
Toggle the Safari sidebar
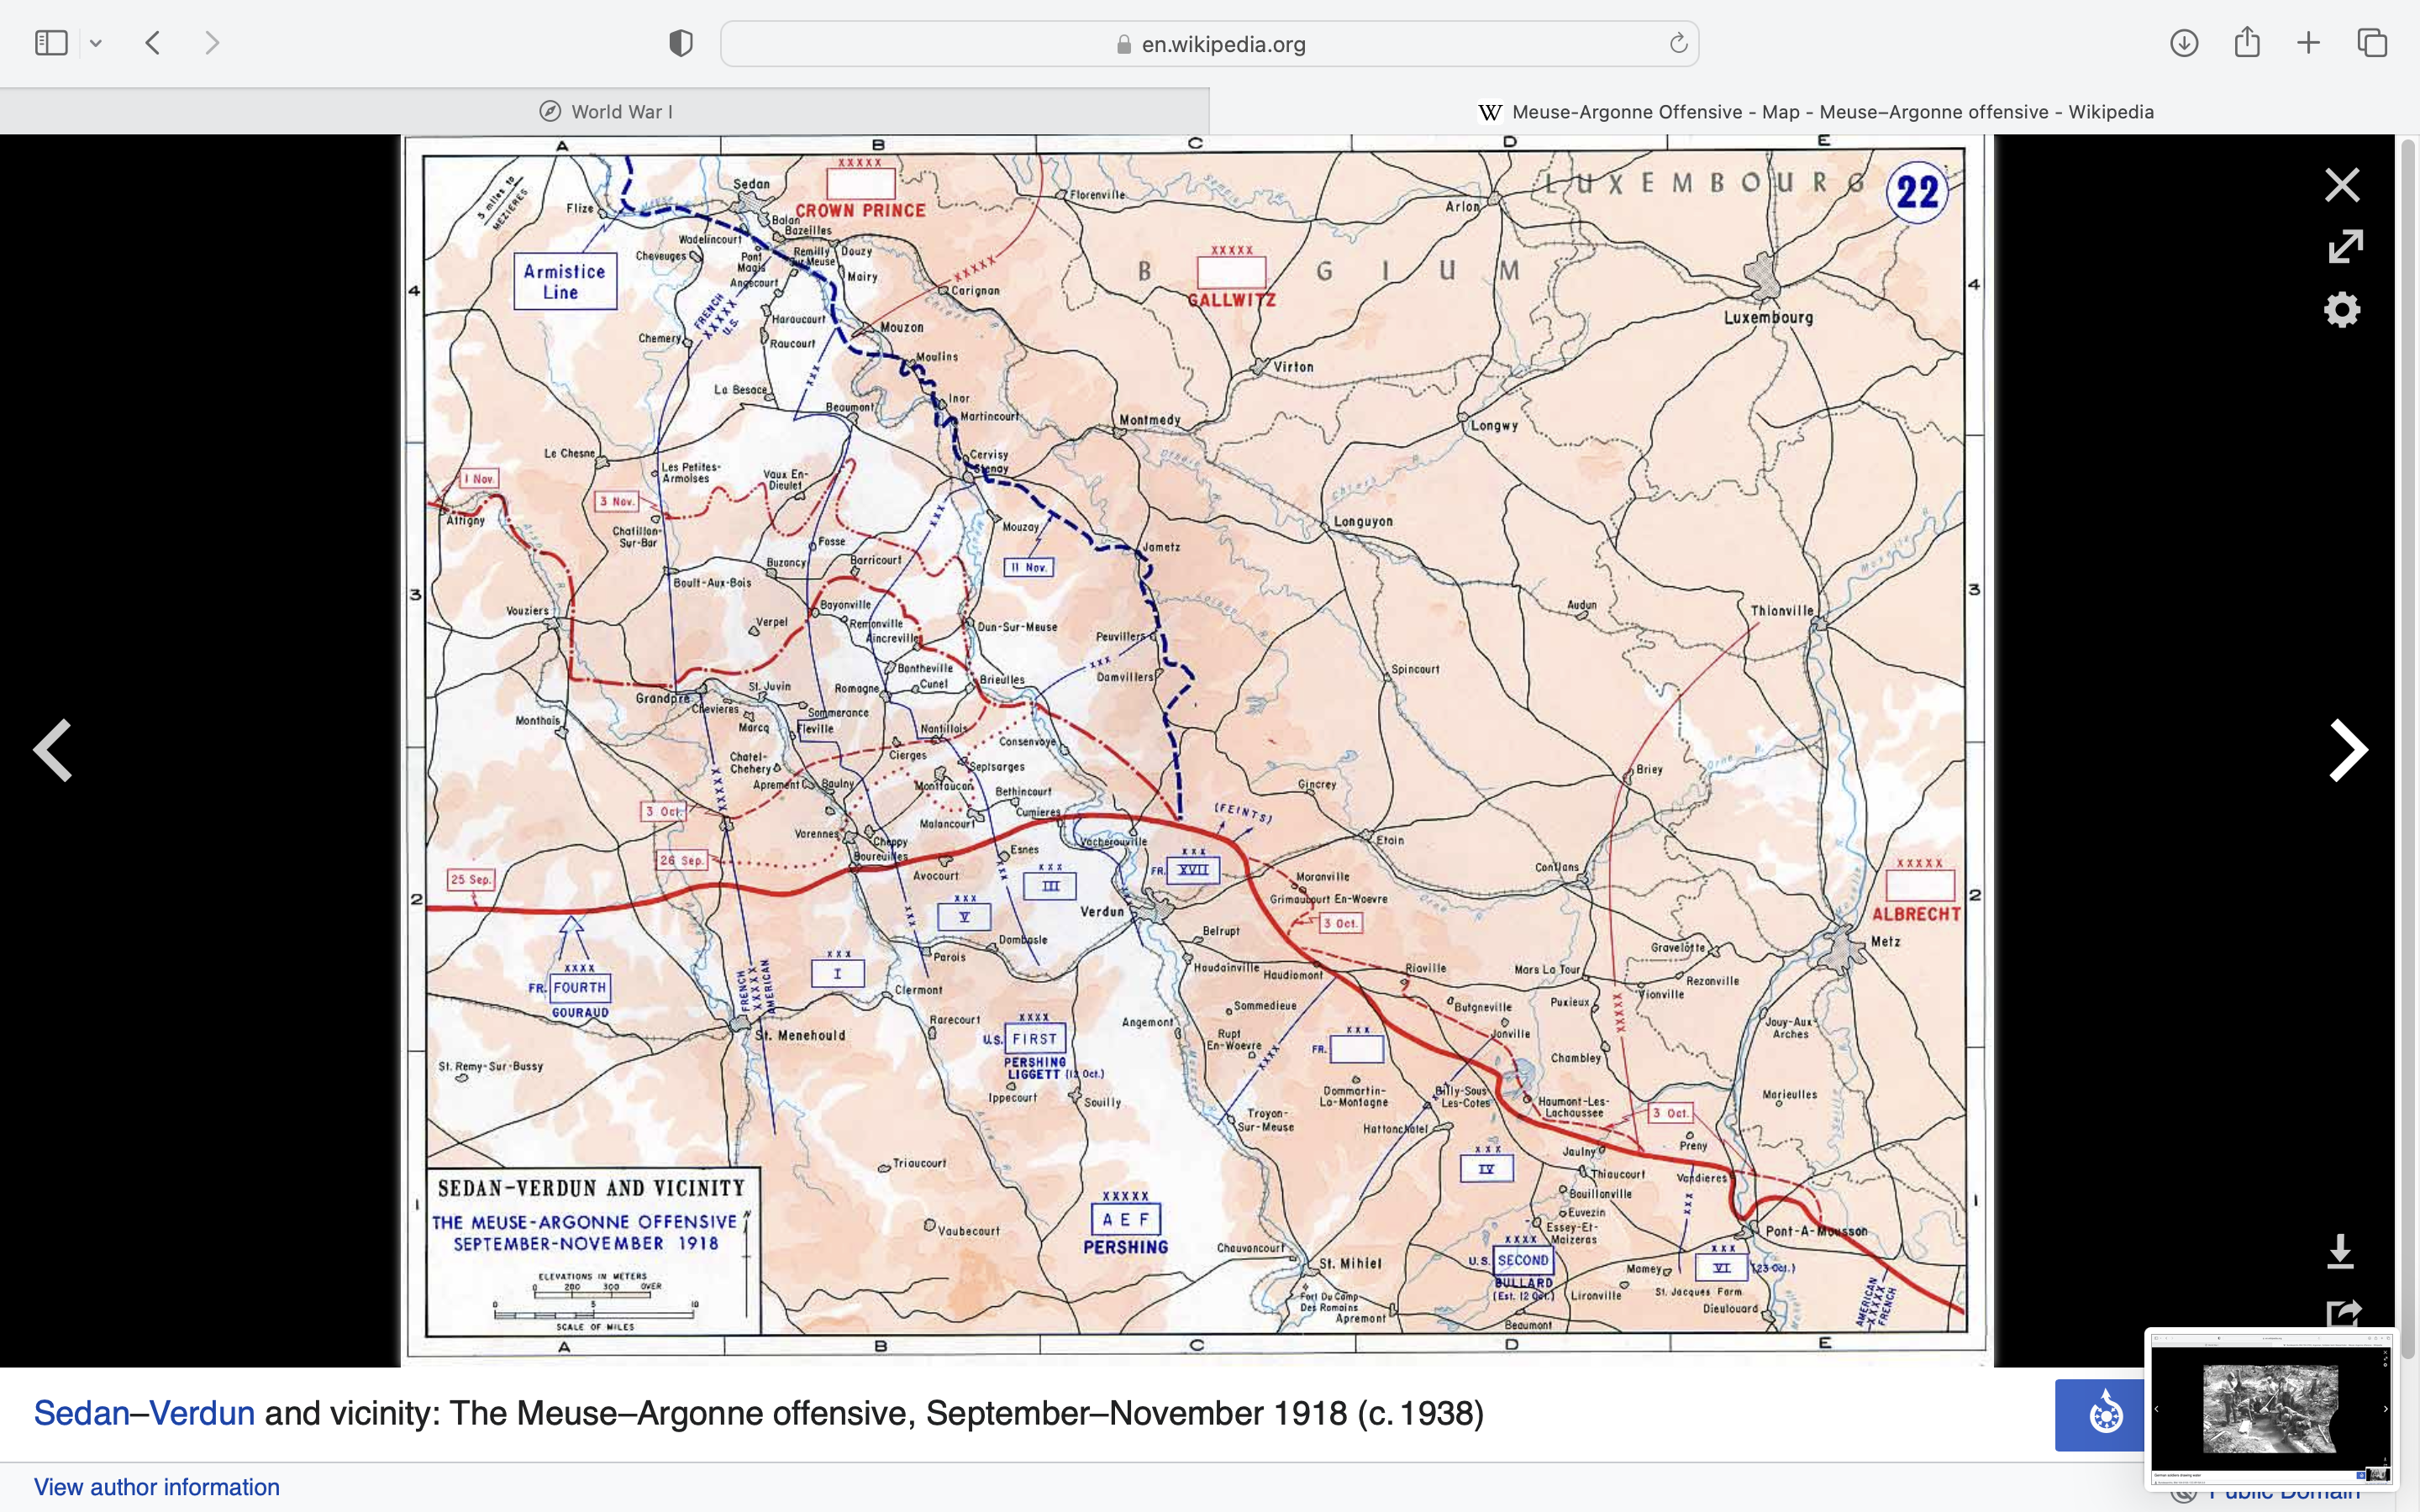point(51,43)
